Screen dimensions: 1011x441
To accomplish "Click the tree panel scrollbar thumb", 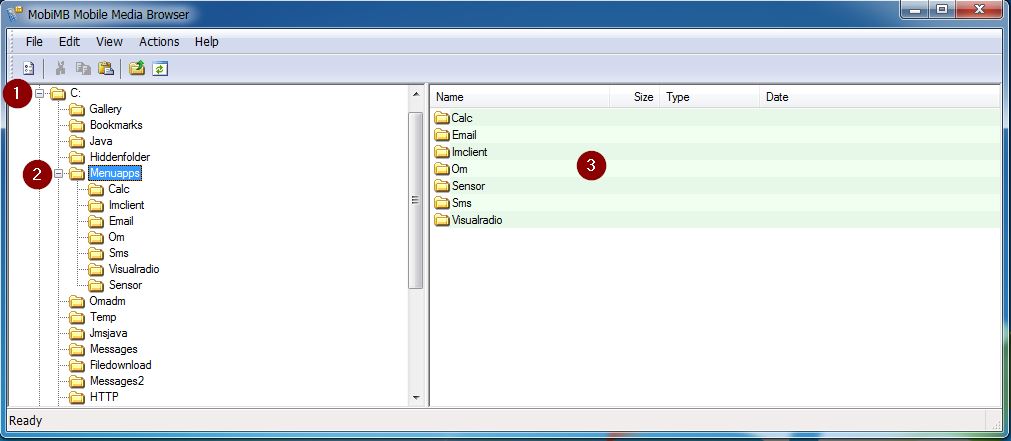I will [416, 201].
